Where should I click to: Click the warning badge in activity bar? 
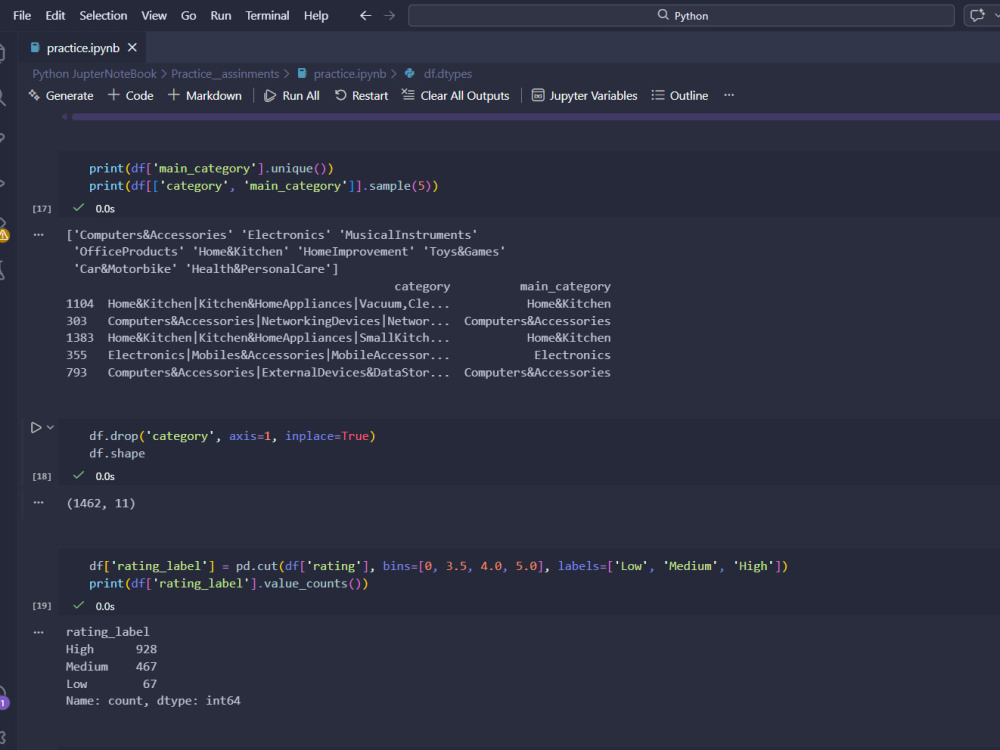coord(4,236)
